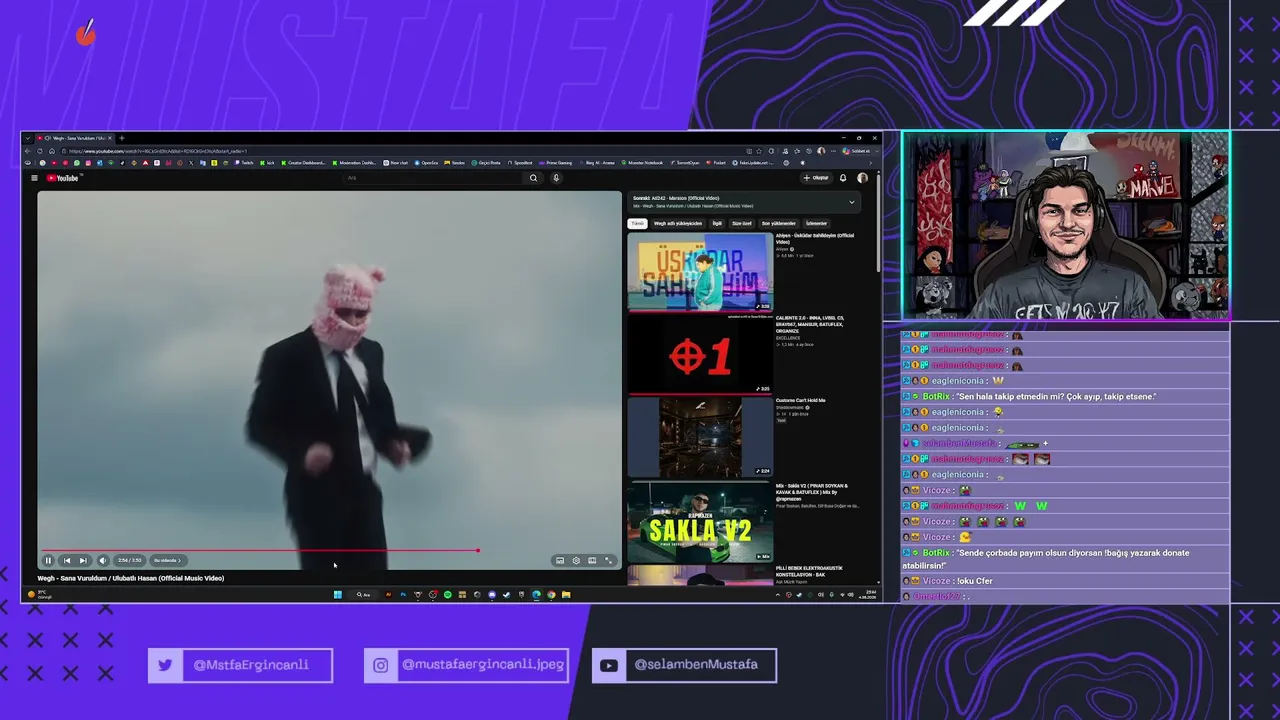The image size is (1280, 720).
Task: Close the Wegh YouTube browser tab
Action: pos(110,138)
